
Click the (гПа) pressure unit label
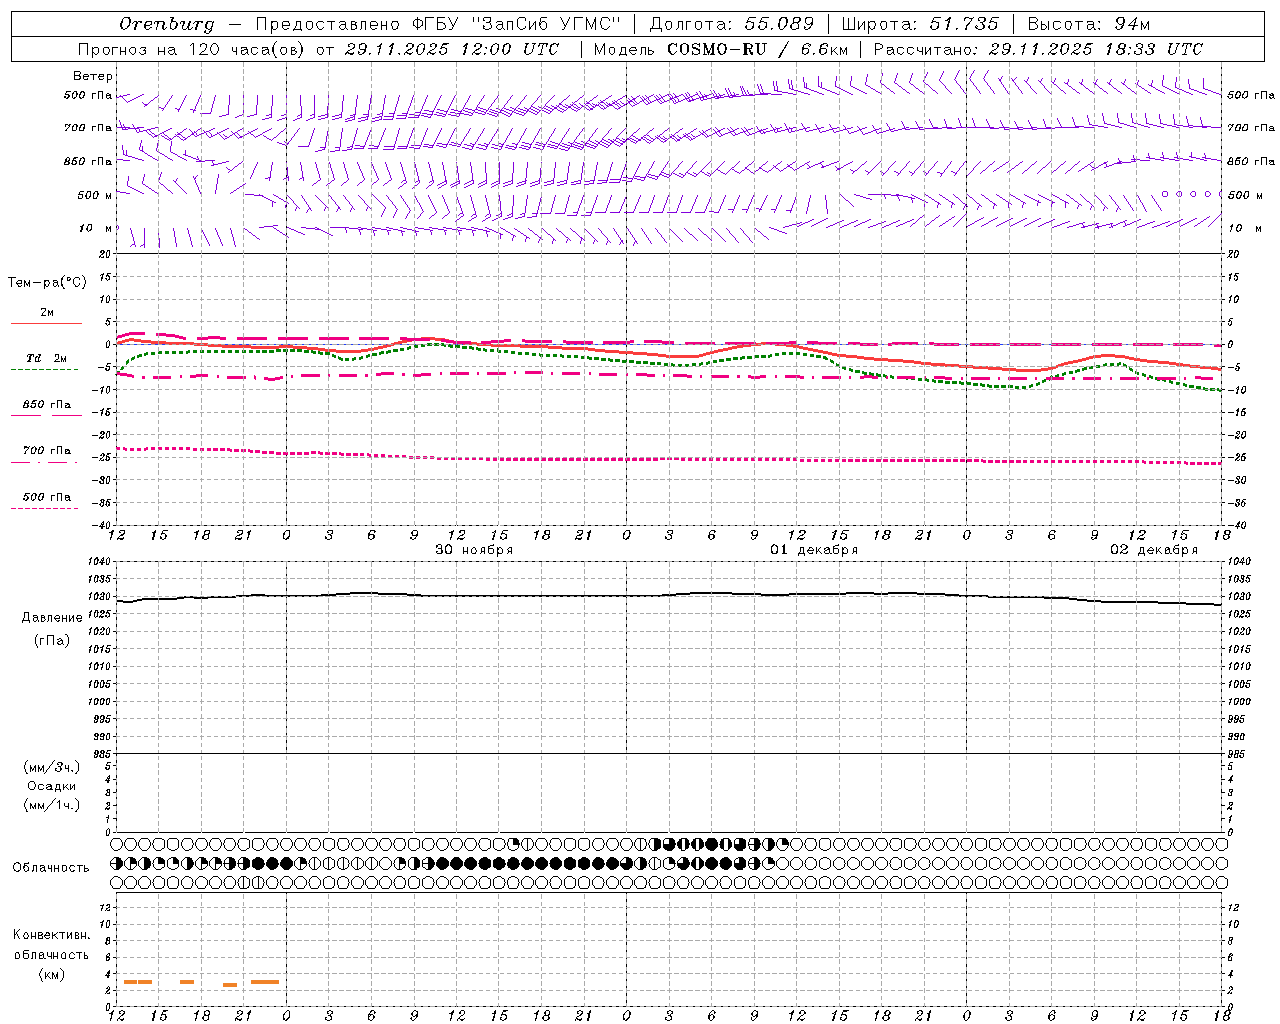(52, 640)
